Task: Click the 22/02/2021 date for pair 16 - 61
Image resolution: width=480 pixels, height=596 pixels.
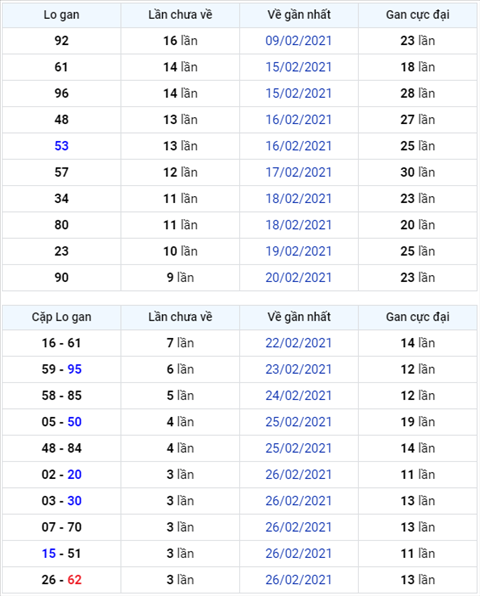Action: (298, 343)
